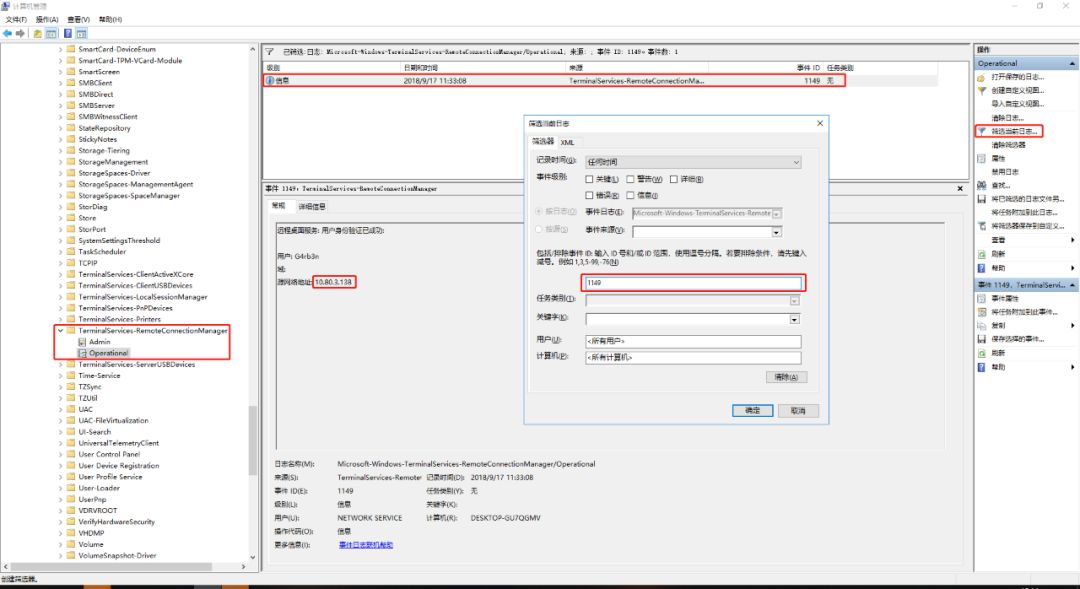Click the 取消 button in filter dialog

(798, 411)
